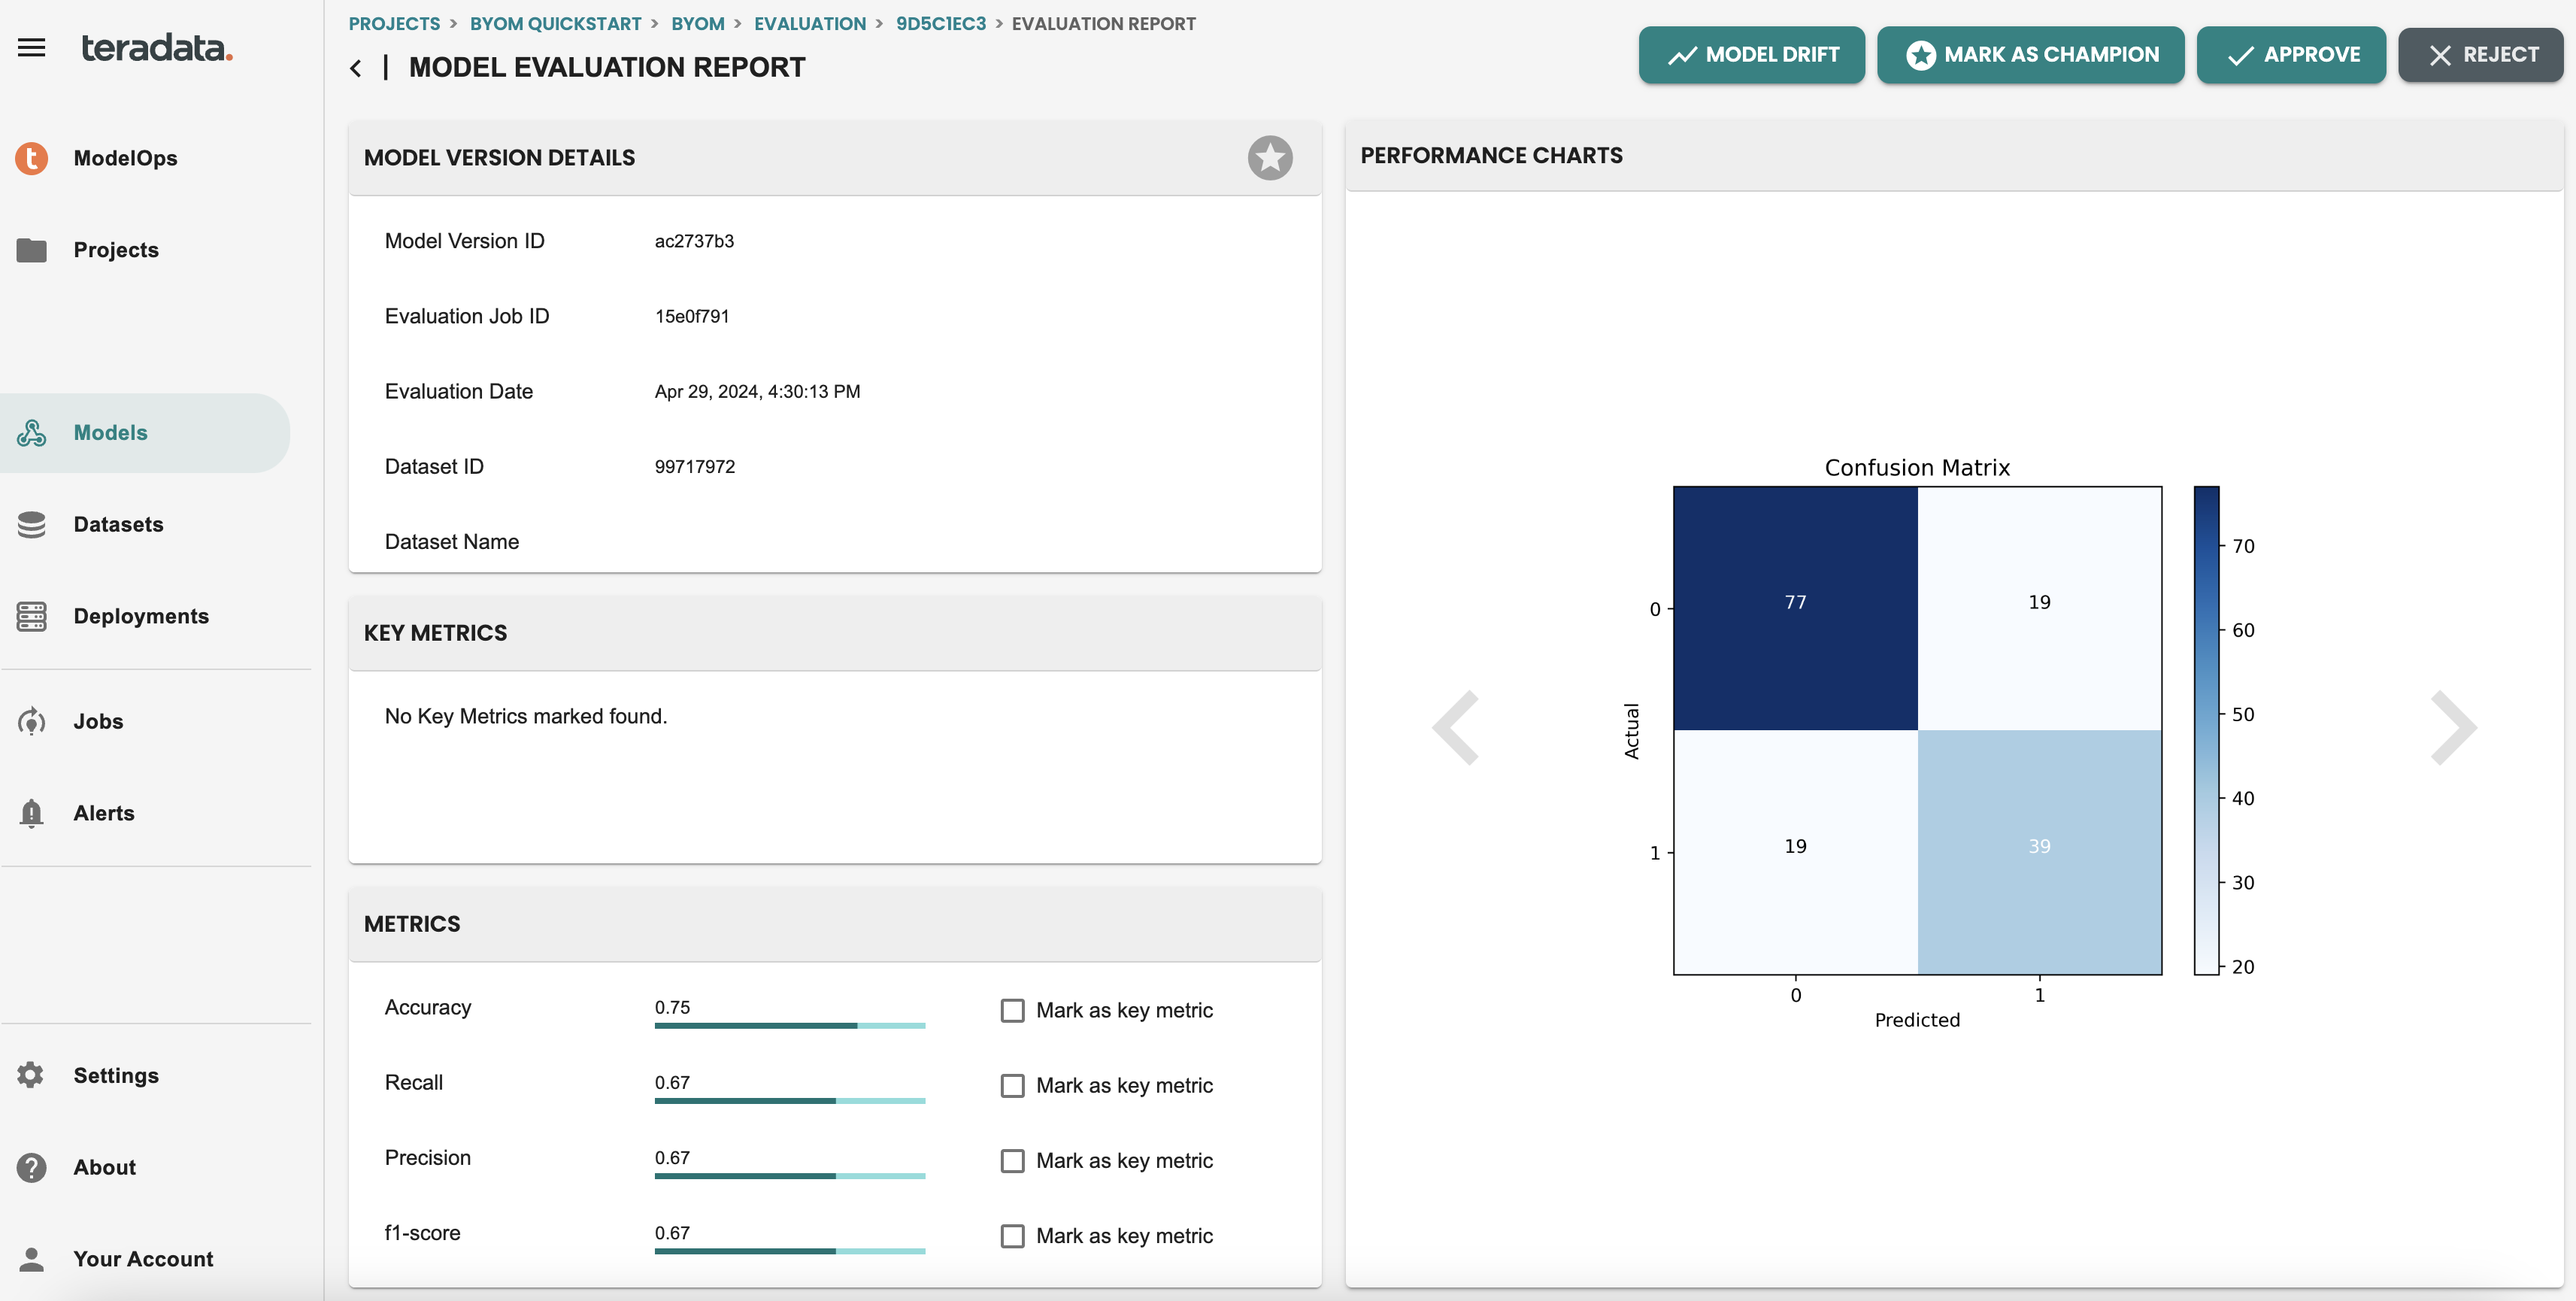Click the back navigation arrow icon
The height and width of the screenshot is (1301, 2576).
(355, 66)
